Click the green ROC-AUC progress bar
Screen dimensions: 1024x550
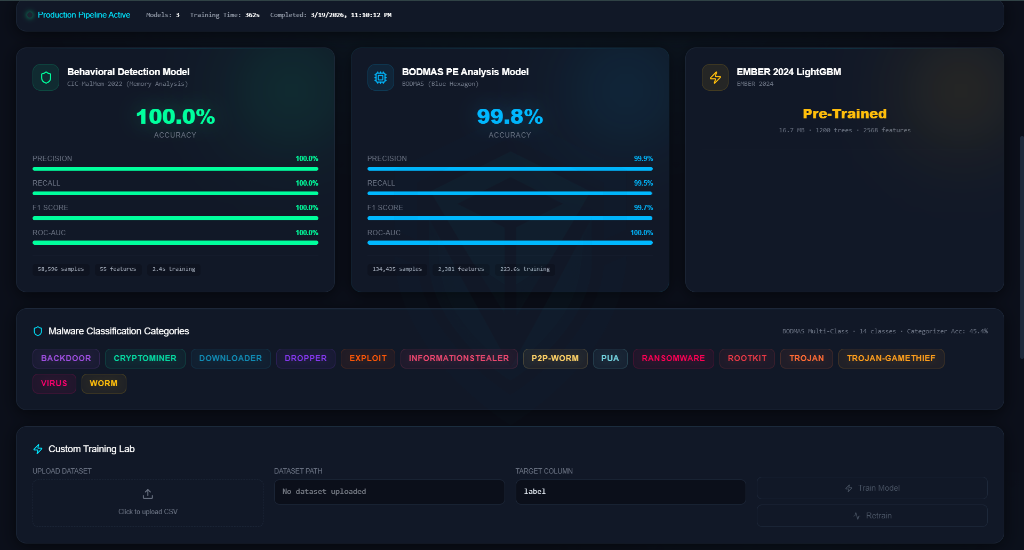click(x=175, y=243)
